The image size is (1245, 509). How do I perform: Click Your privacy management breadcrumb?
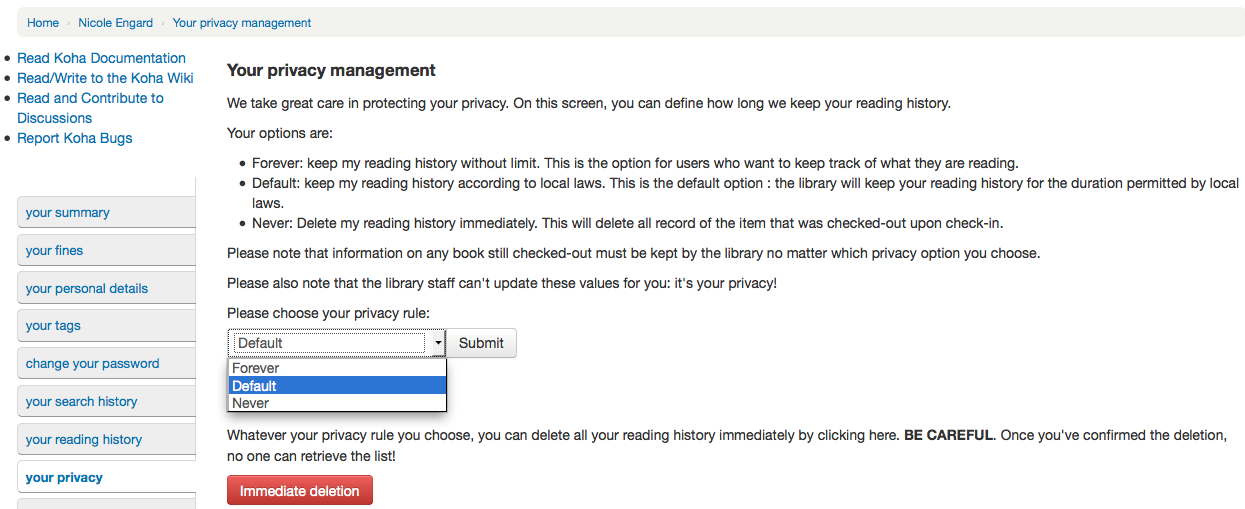click(x=241, y=22)
